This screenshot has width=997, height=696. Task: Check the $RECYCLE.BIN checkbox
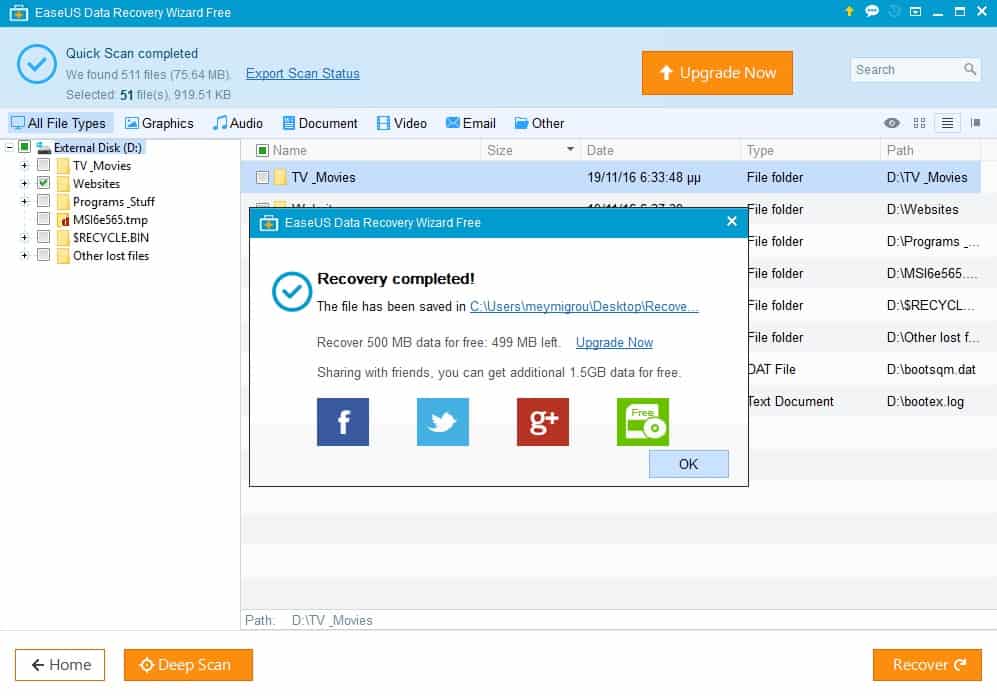click(43, 237)
